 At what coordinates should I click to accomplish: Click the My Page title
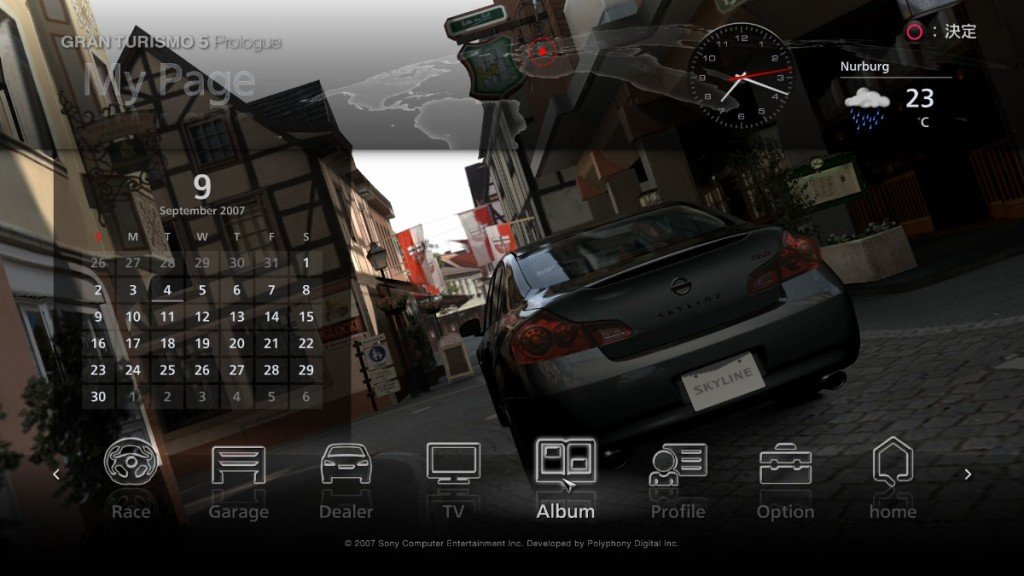pos(168,80)
